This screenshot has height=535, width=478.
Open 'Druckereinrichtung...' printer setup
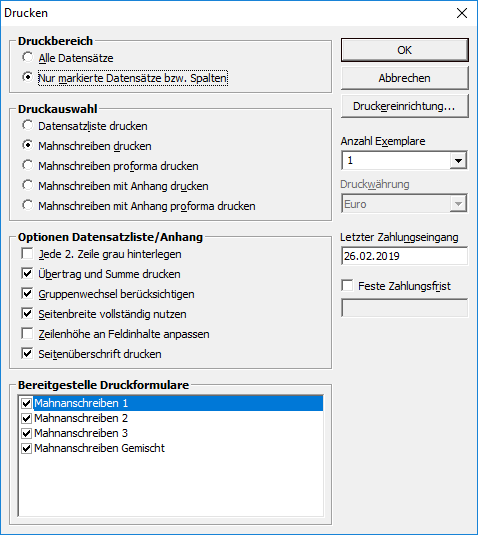pyautogui.click(x=405, y=106)
